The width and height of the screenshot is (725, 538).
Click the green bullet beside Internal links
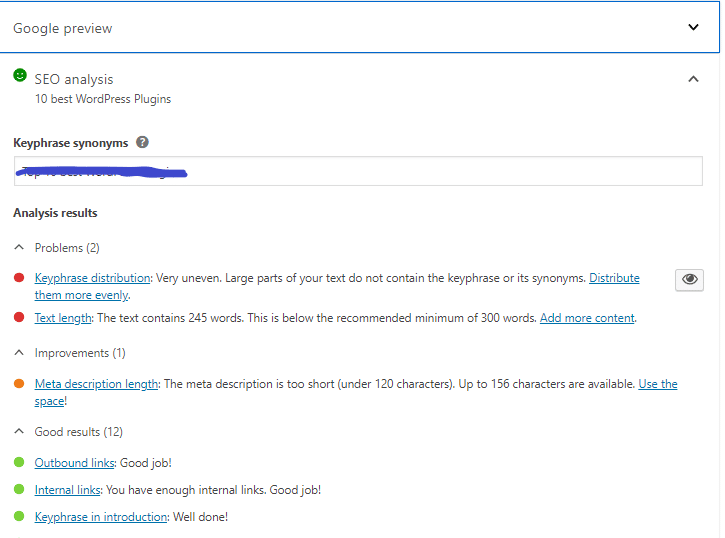pyautogui.click(x=19, y=489)
